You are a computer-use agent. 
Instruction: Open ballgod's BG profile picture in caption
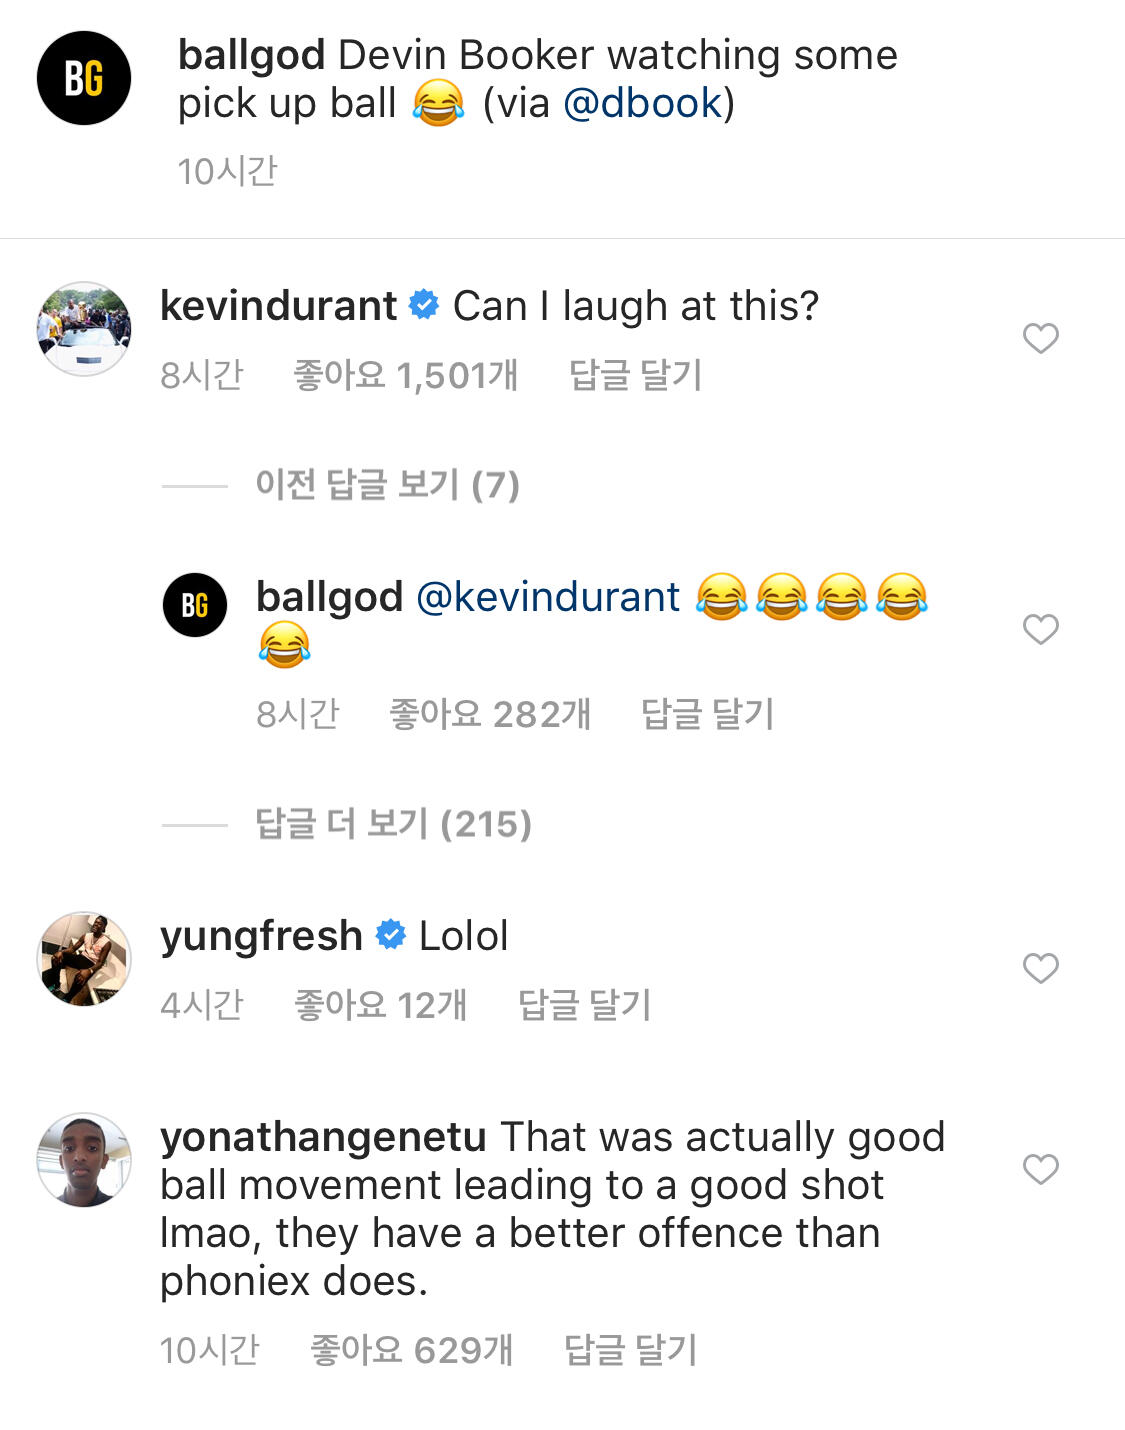(84, 78)
